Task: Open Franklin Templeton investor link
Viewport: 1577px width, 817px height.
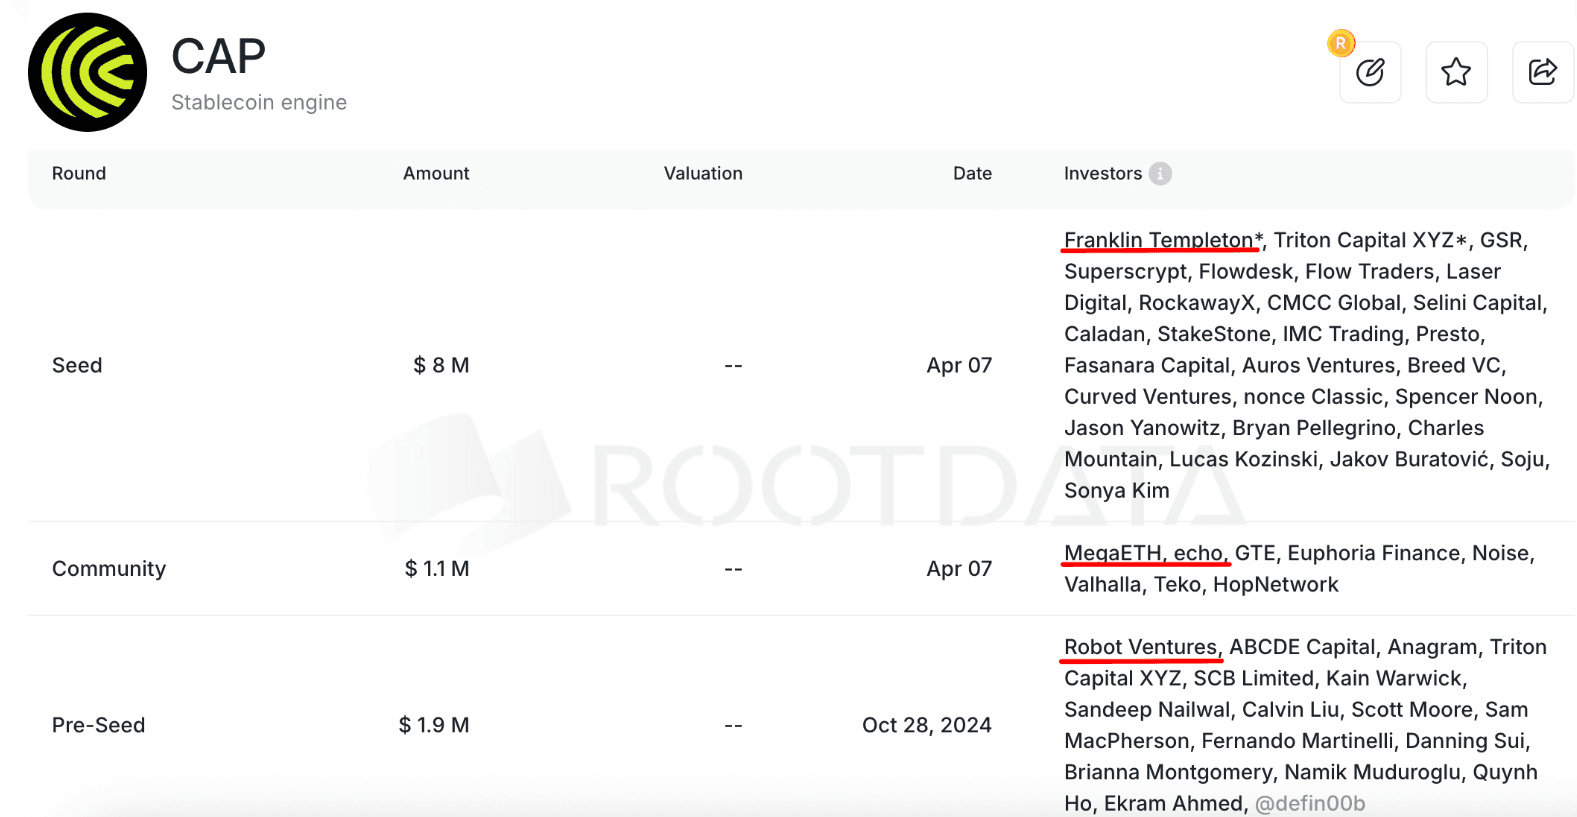Action: (1158, 240)
